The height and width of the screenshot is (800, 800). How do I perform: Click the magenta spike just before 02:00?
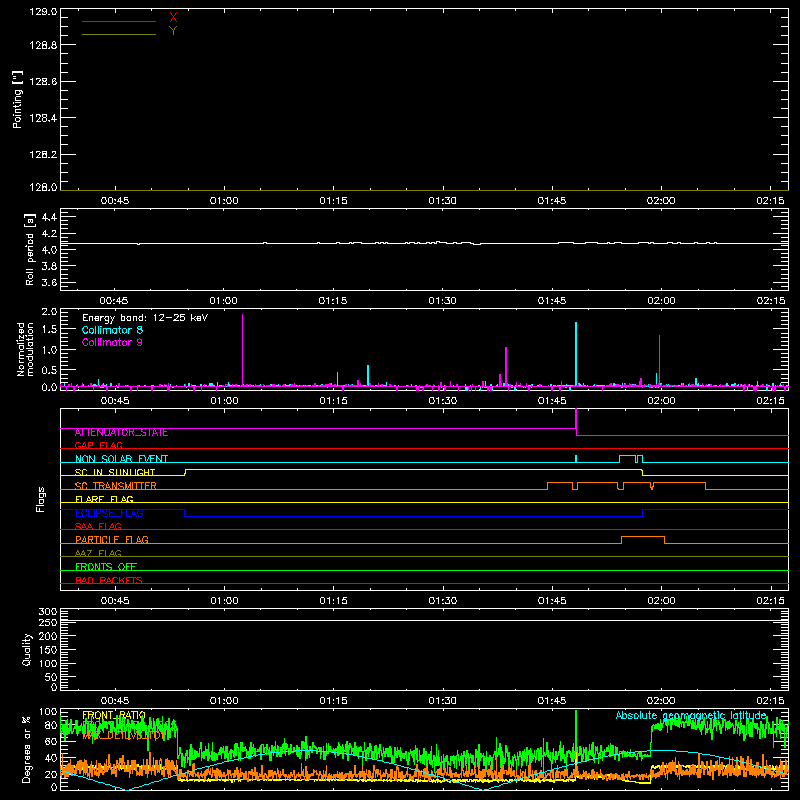[659, 360]
